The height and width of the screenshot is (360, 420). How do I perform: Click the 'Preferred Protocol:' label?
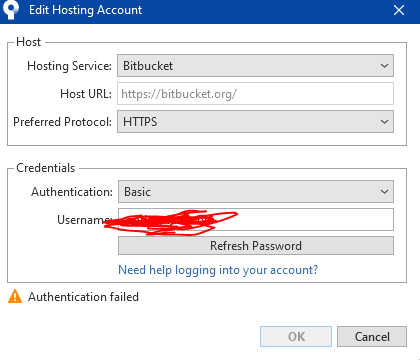pos(62,122)
